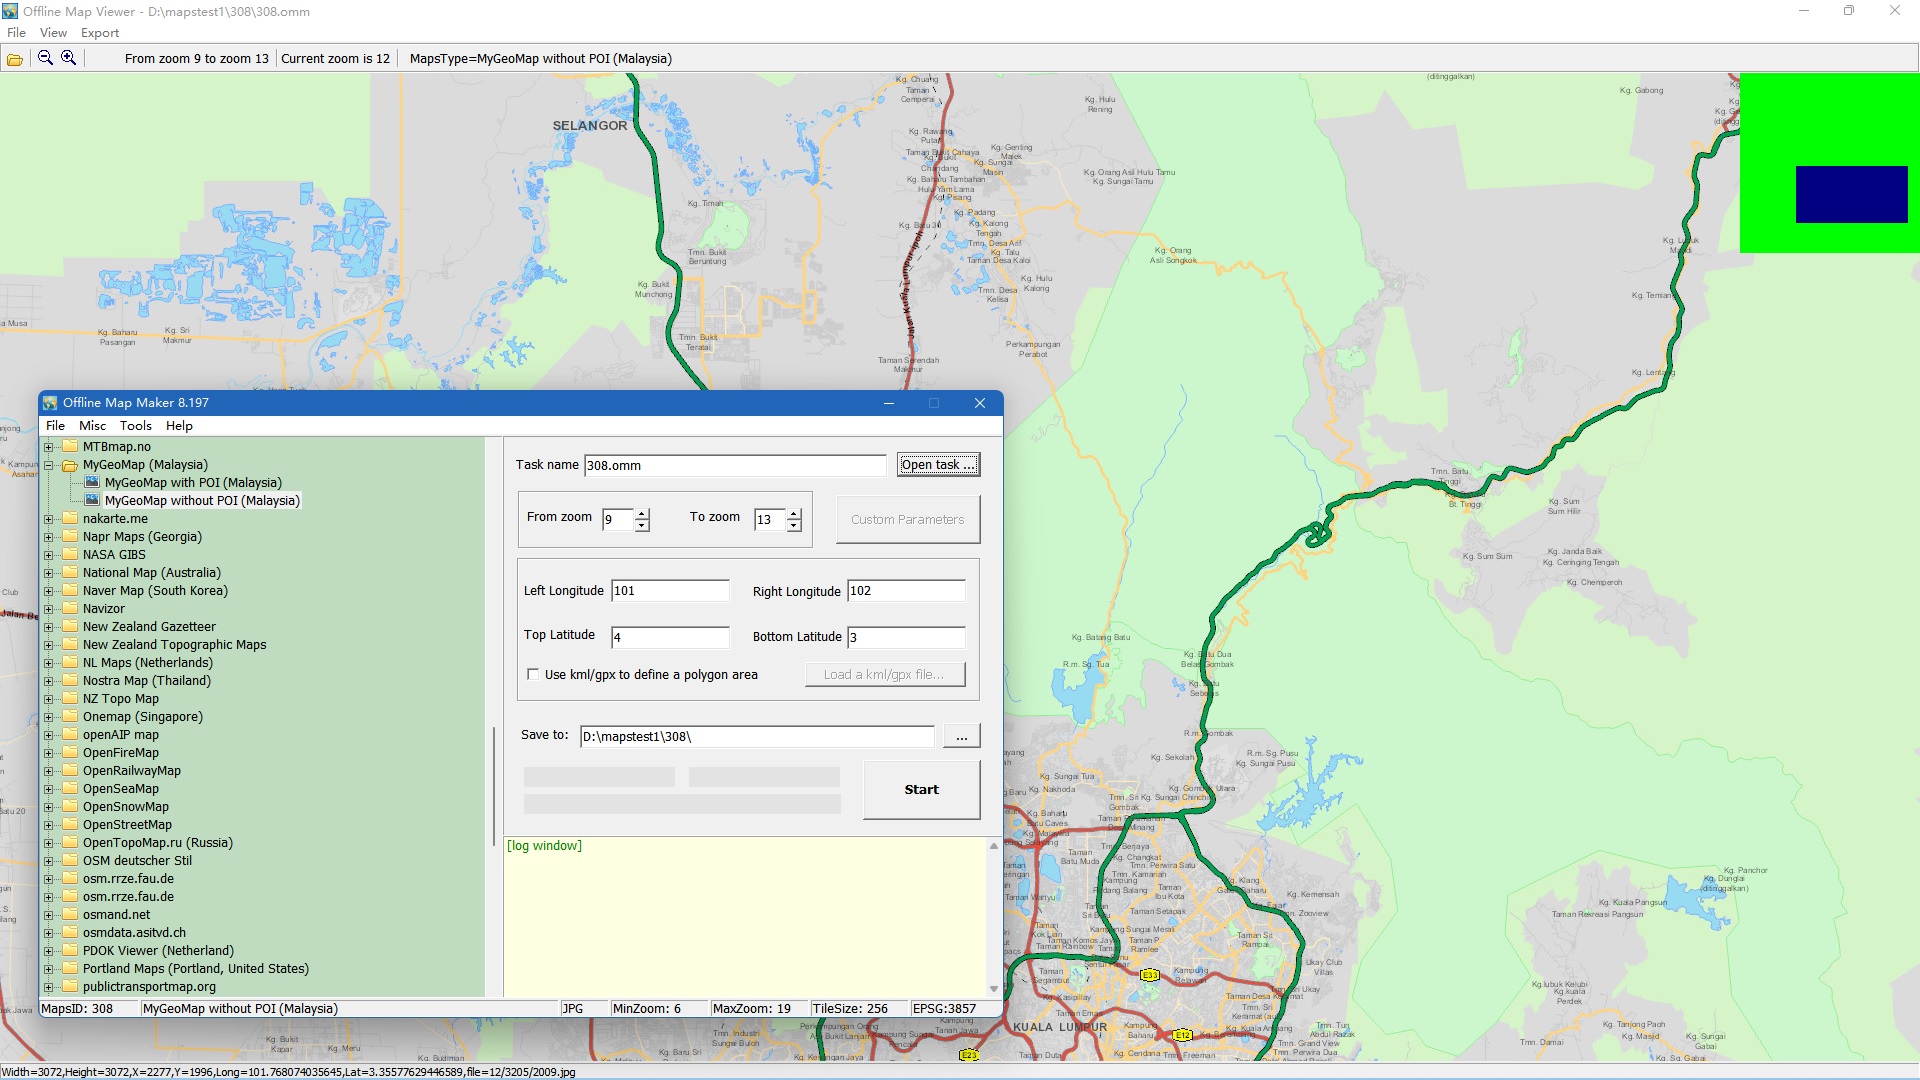
Task: Decrease the From zoom spinner value
Action: point(642,526)
